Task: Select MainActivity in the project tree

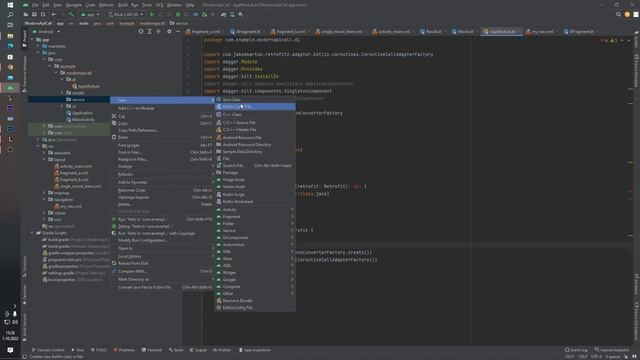Action: [83, 120]
